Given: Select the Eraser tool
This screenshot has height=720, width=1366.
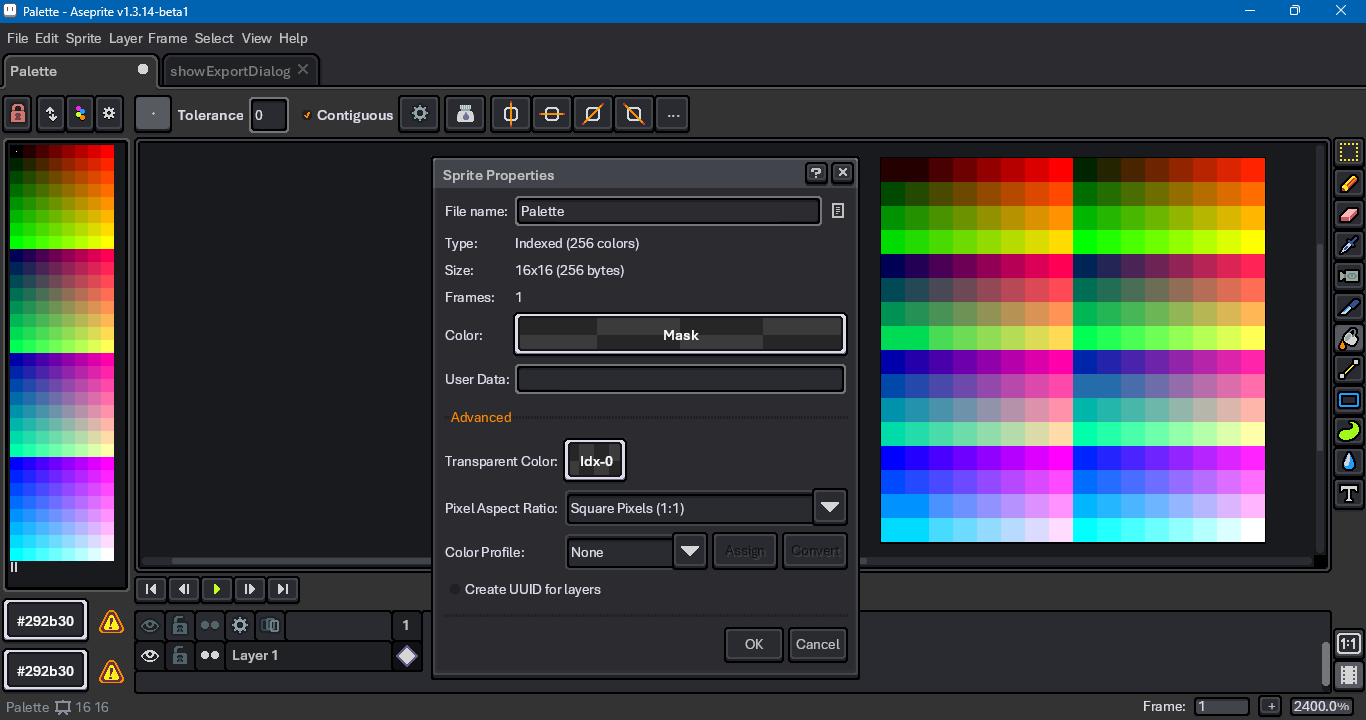Looking at the screenshot, I should pos(1349,215).
